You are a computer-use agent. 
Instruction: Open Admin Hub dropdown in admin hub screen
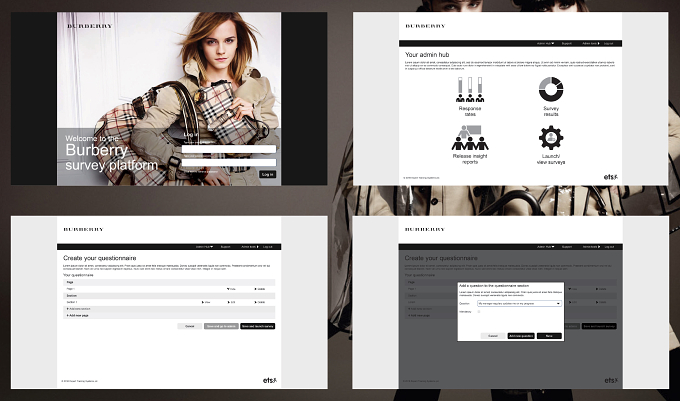point(546,43)
